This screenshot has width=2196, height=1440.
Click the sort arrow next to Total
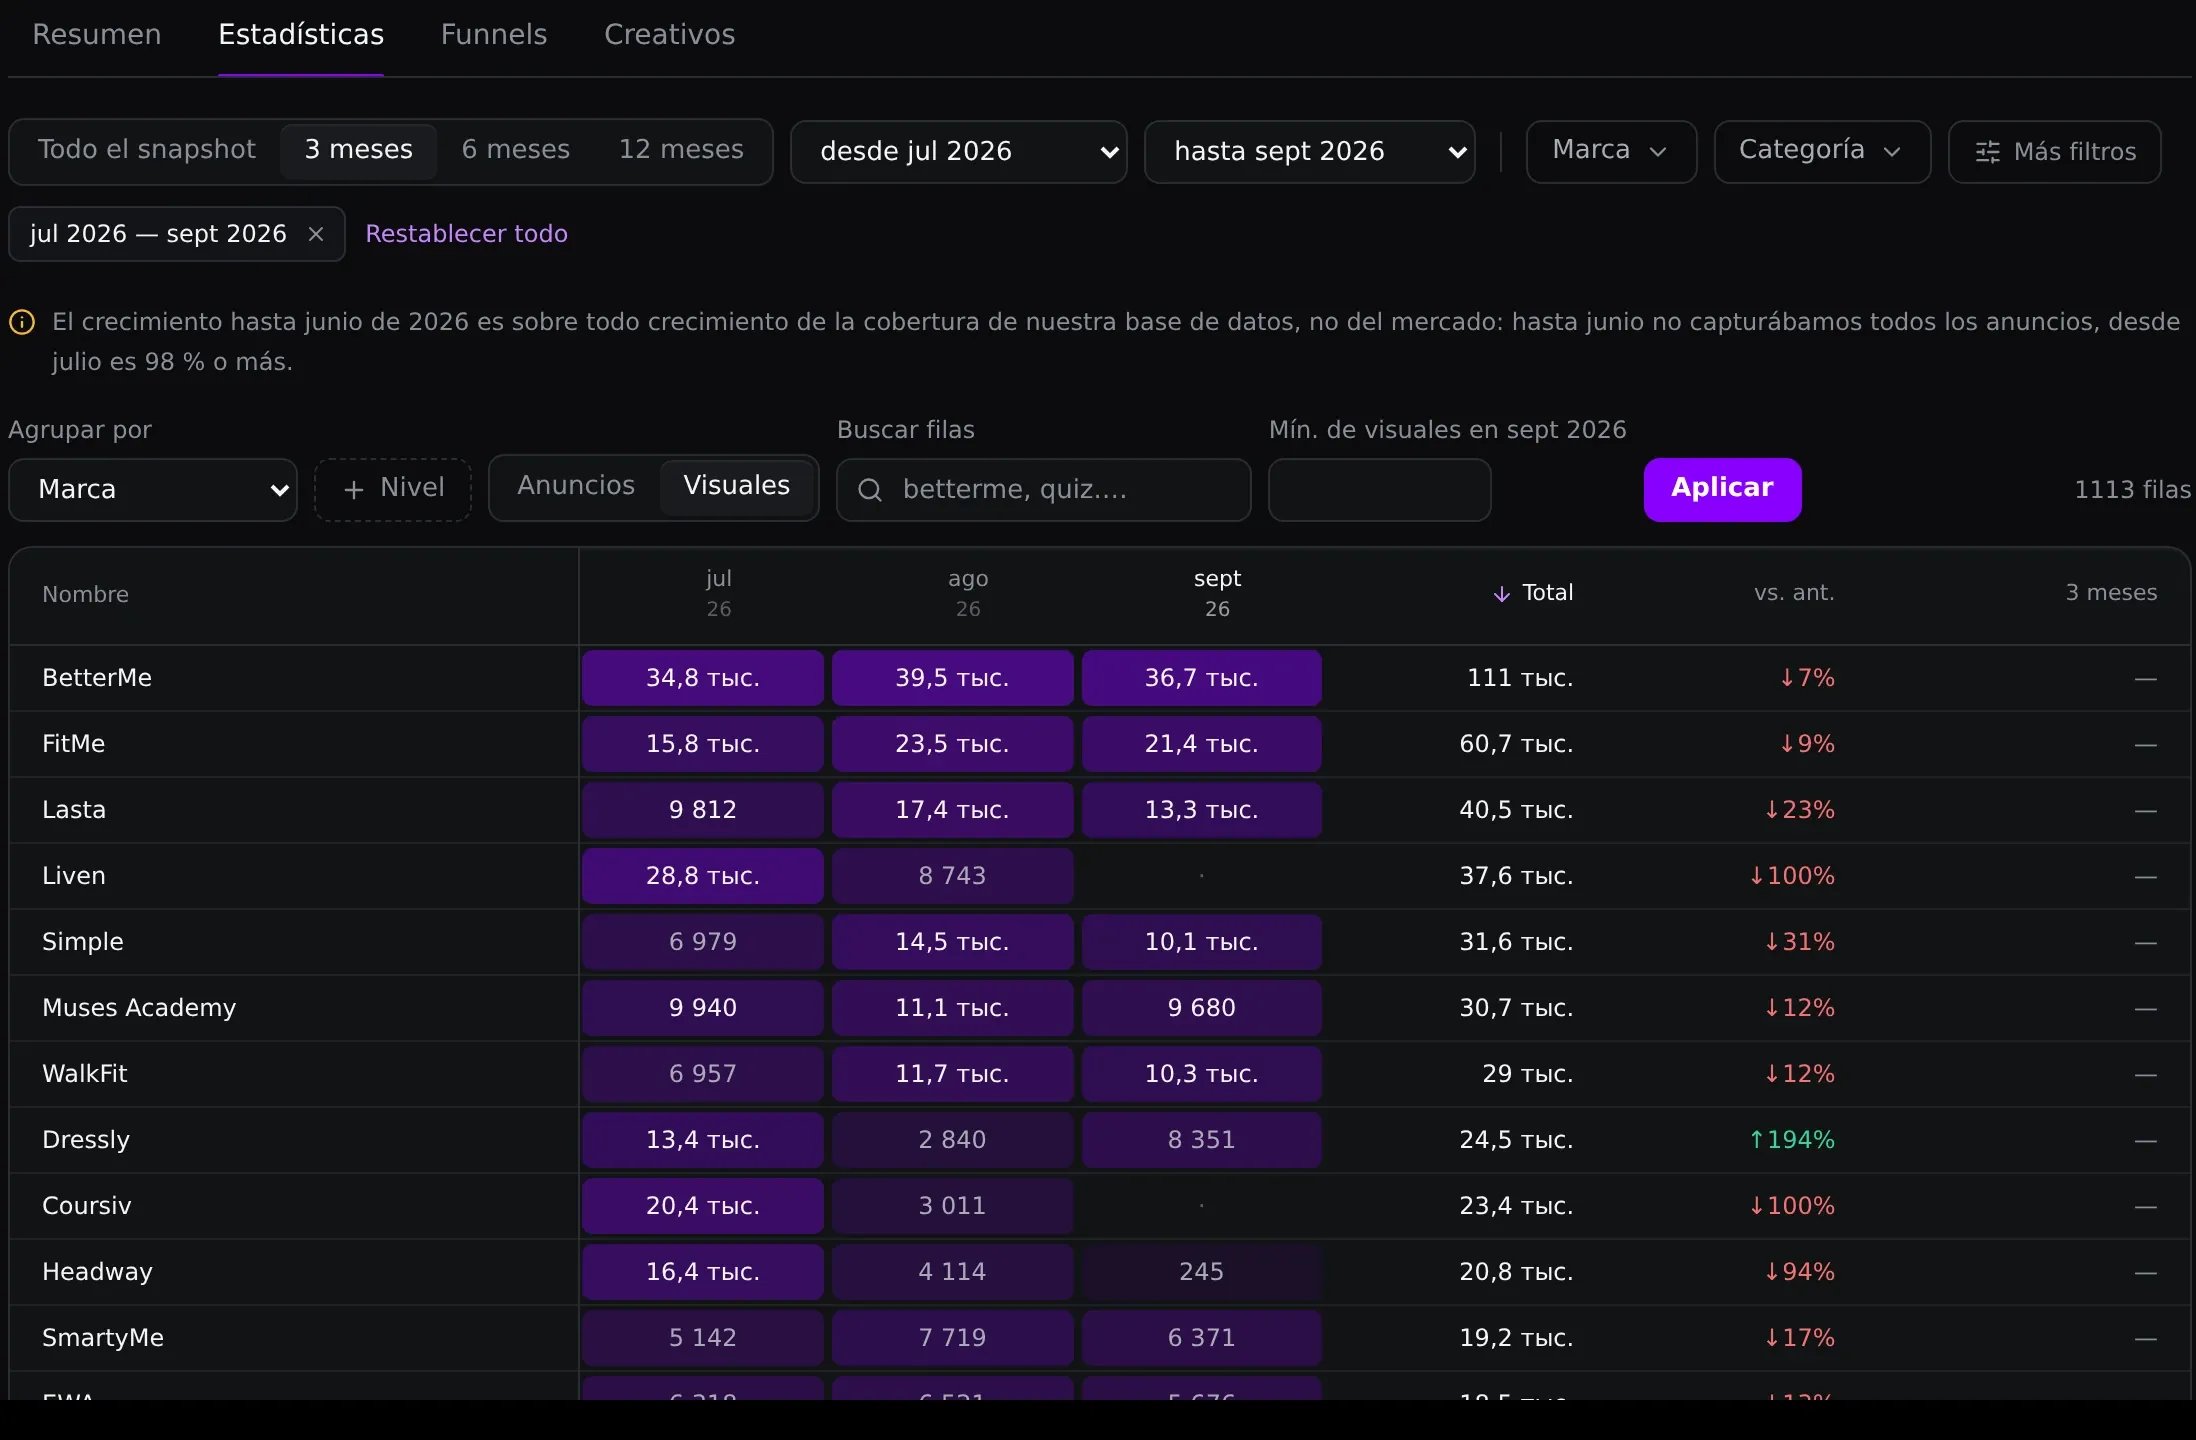click(1501, 594)
